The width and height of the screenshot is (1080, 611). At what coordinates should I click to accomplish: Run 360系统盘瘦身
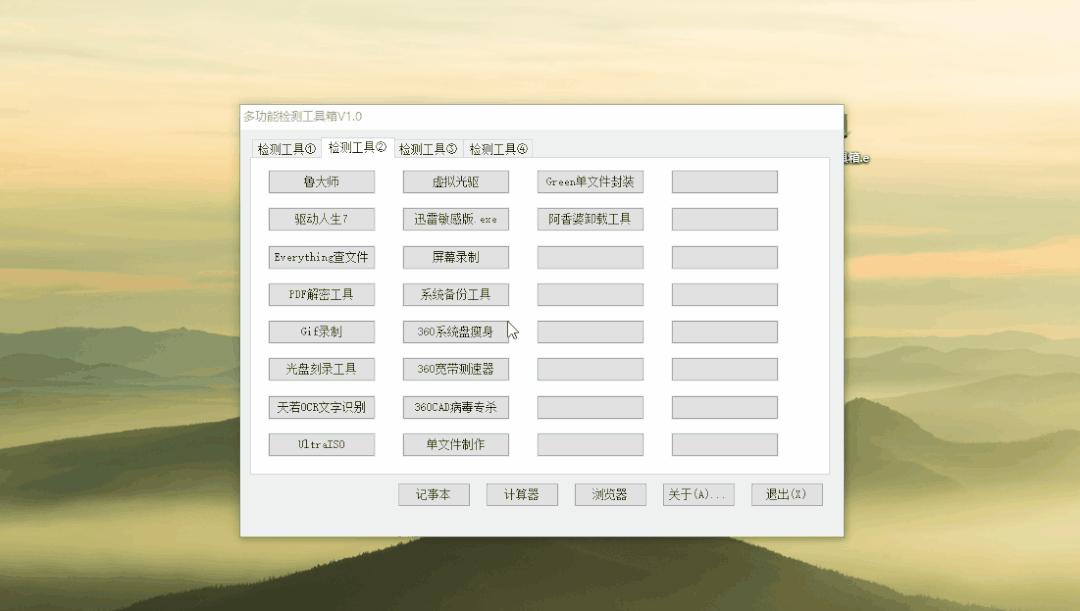455,332
